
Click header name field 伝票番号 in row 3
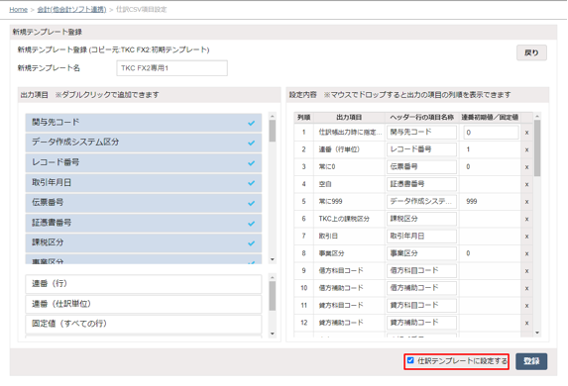click(x=422, y=167)
